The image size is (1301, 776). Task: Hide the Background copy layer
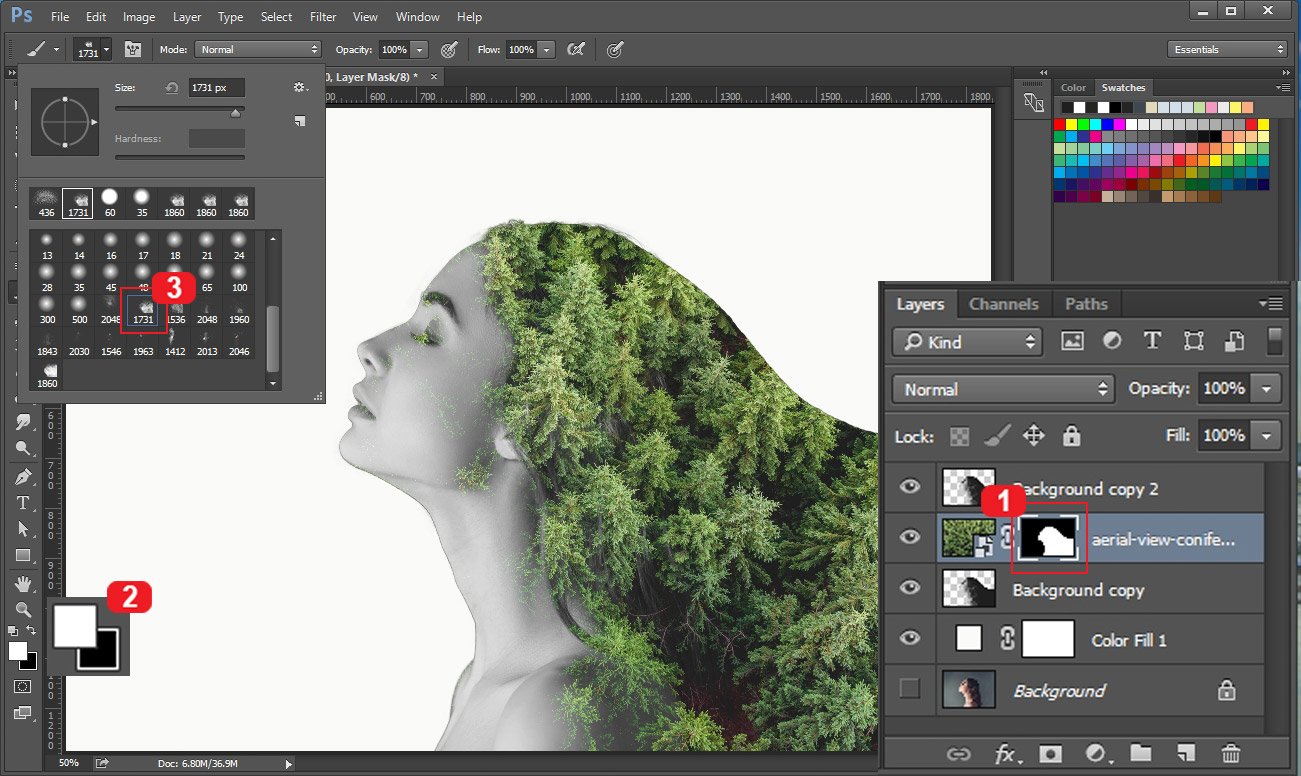pos(909,588)
